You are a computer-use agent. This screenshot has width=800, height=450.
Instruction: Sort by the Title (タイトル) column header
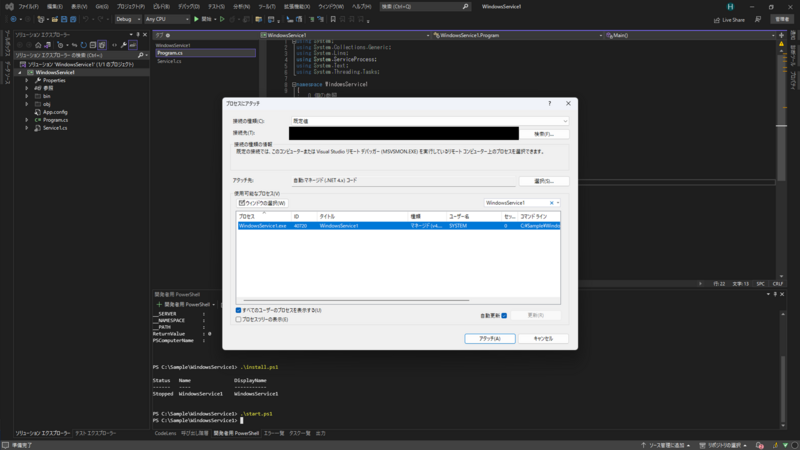[362, 216]
